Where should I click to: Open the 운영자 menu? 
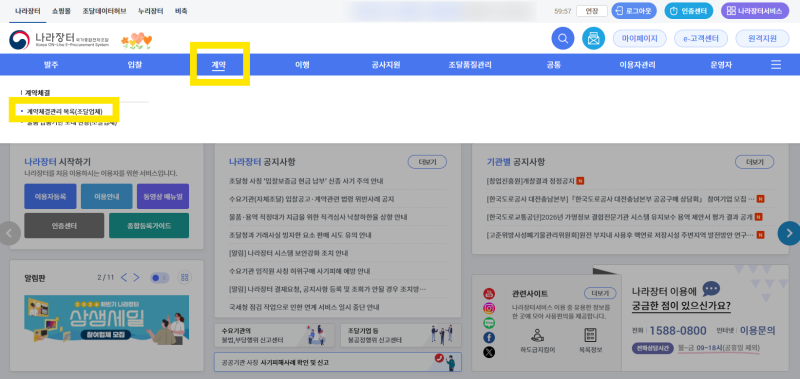click(x=721, y=65)
